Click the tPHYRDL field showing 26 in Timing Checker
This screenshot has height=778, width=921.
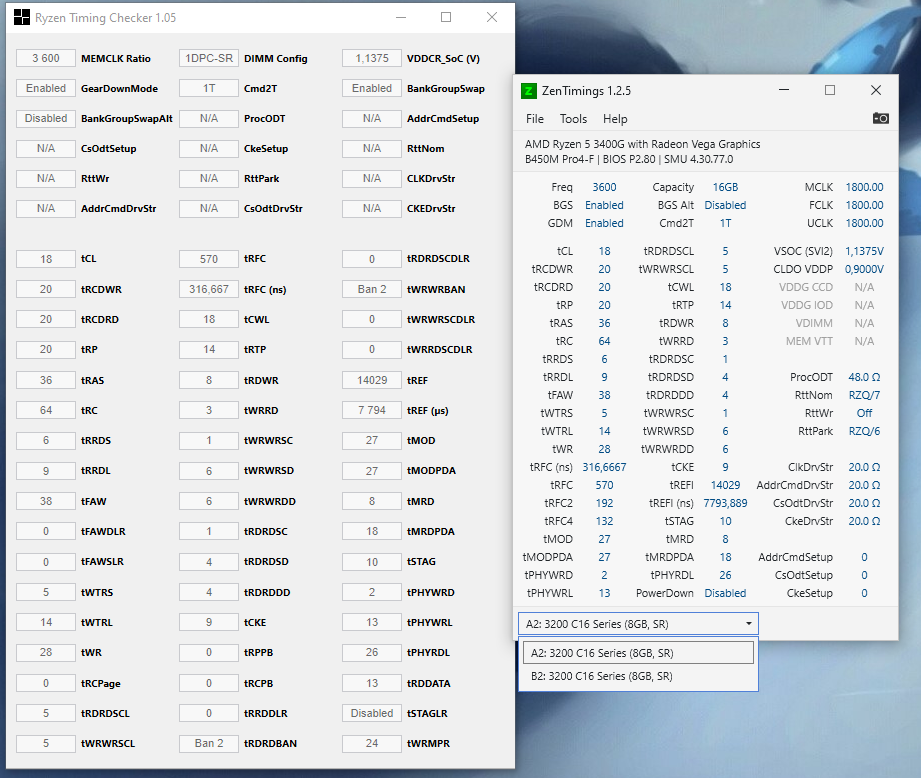click(x=372, y=652)
